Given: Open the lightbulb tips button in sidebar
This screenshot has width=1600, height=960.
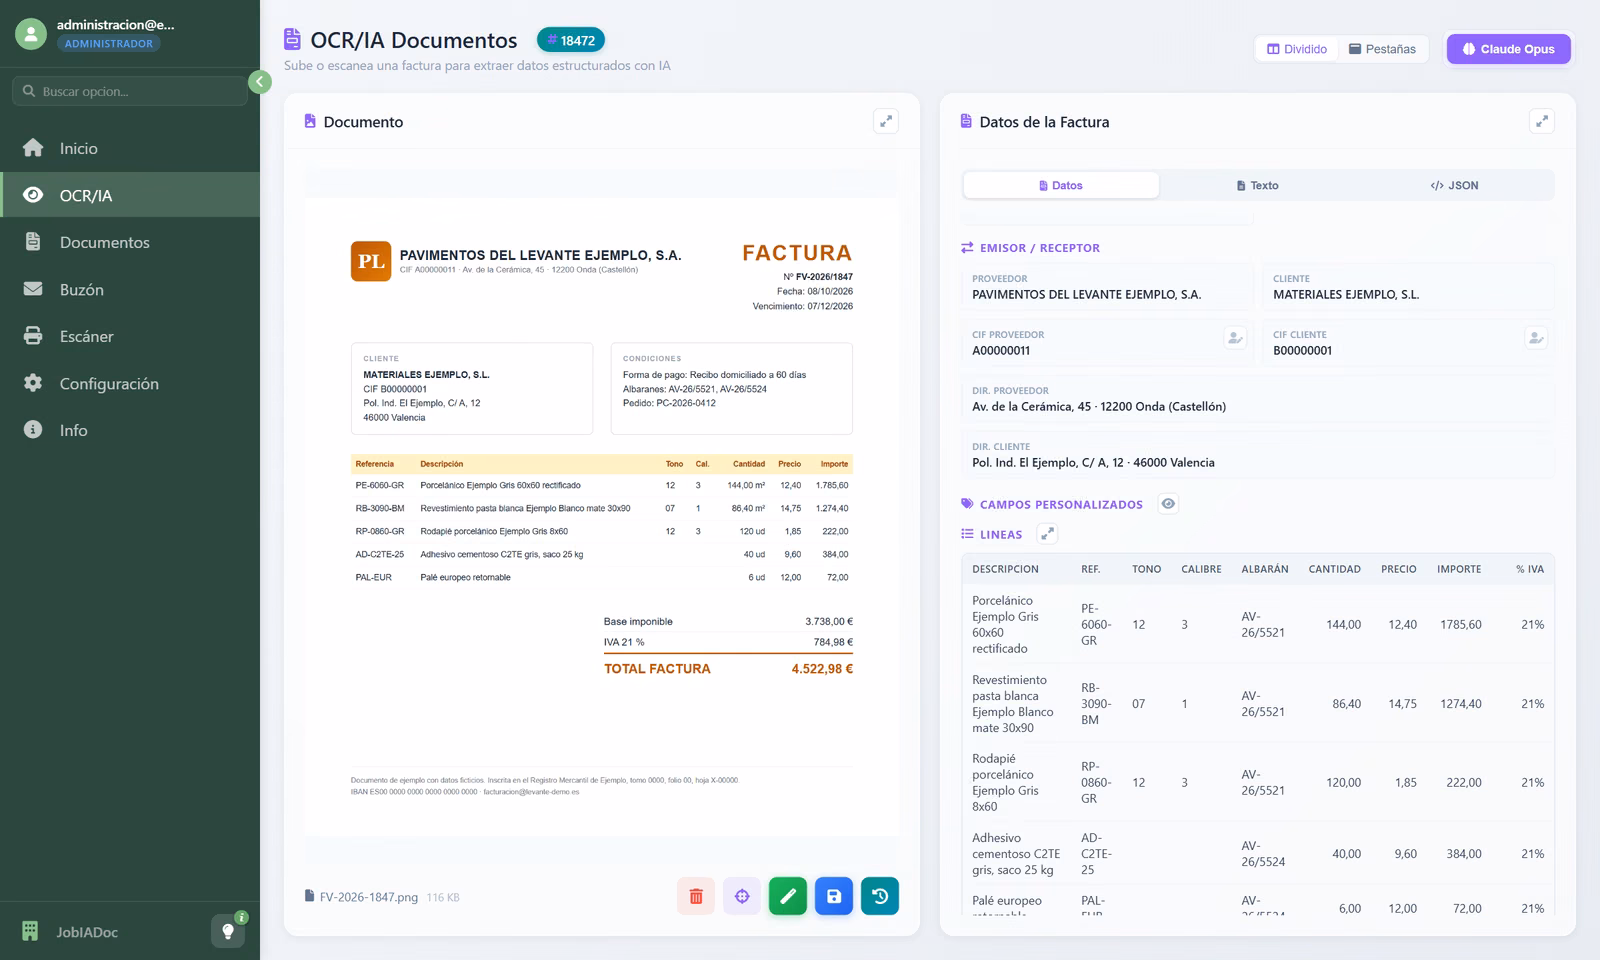Looking at the screenshot, I should (x=228, y=931).
